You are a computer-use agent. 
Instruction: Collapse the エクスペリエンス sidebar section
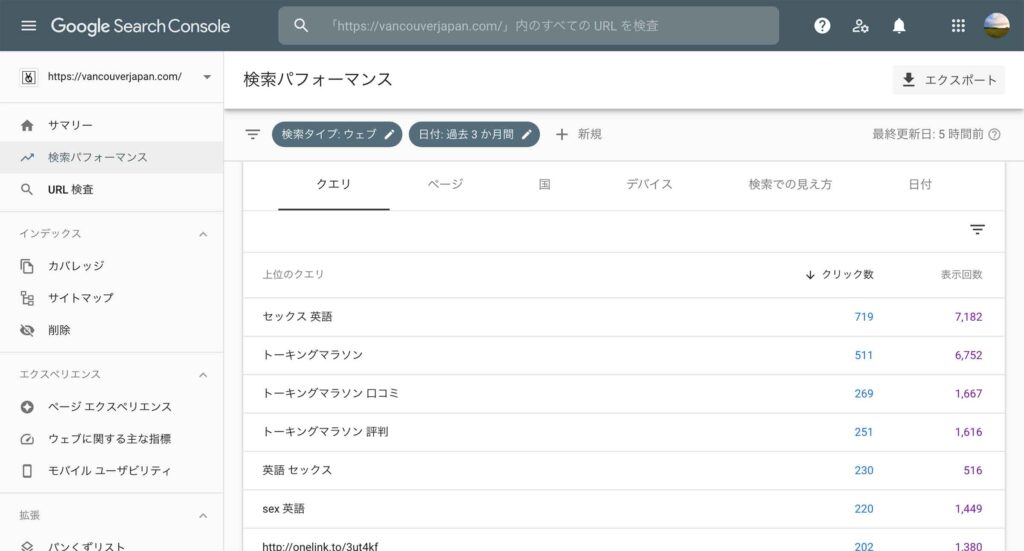(203, 375)
